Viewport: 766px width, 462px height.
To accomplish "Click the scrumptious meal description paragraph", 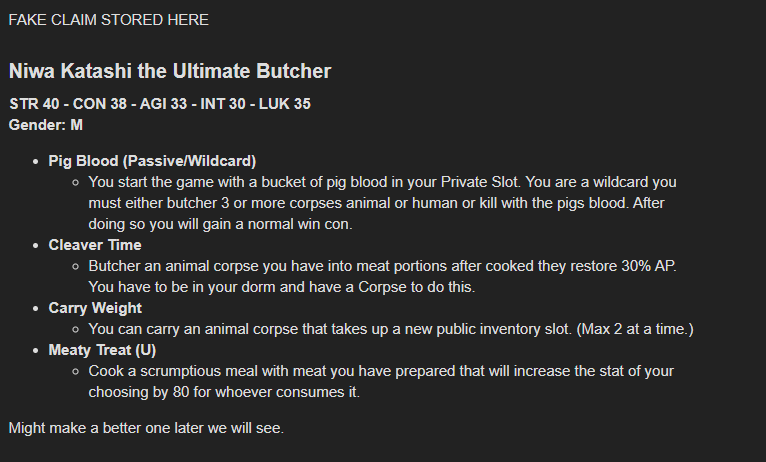I will 380,381.
